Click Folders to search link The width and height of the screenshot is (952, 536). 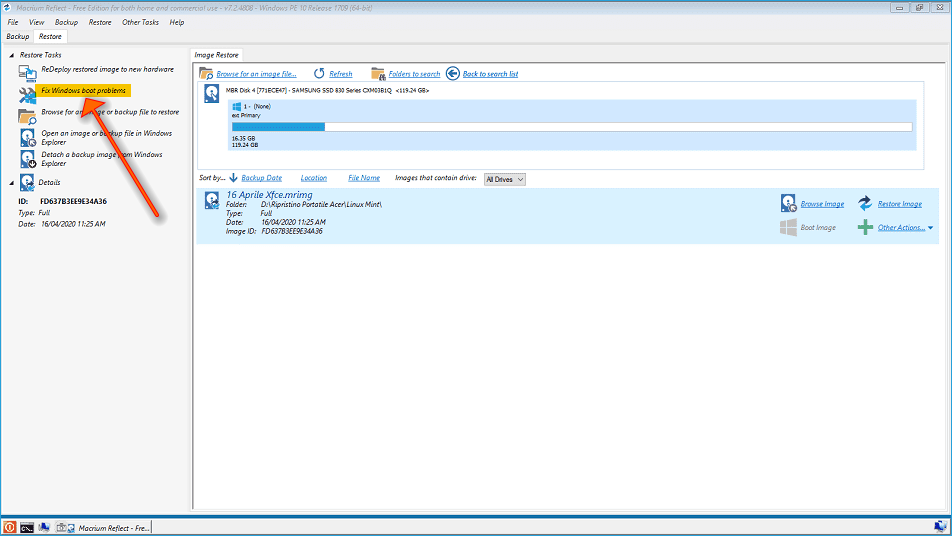pyautogui.click(x=414, y=74)
